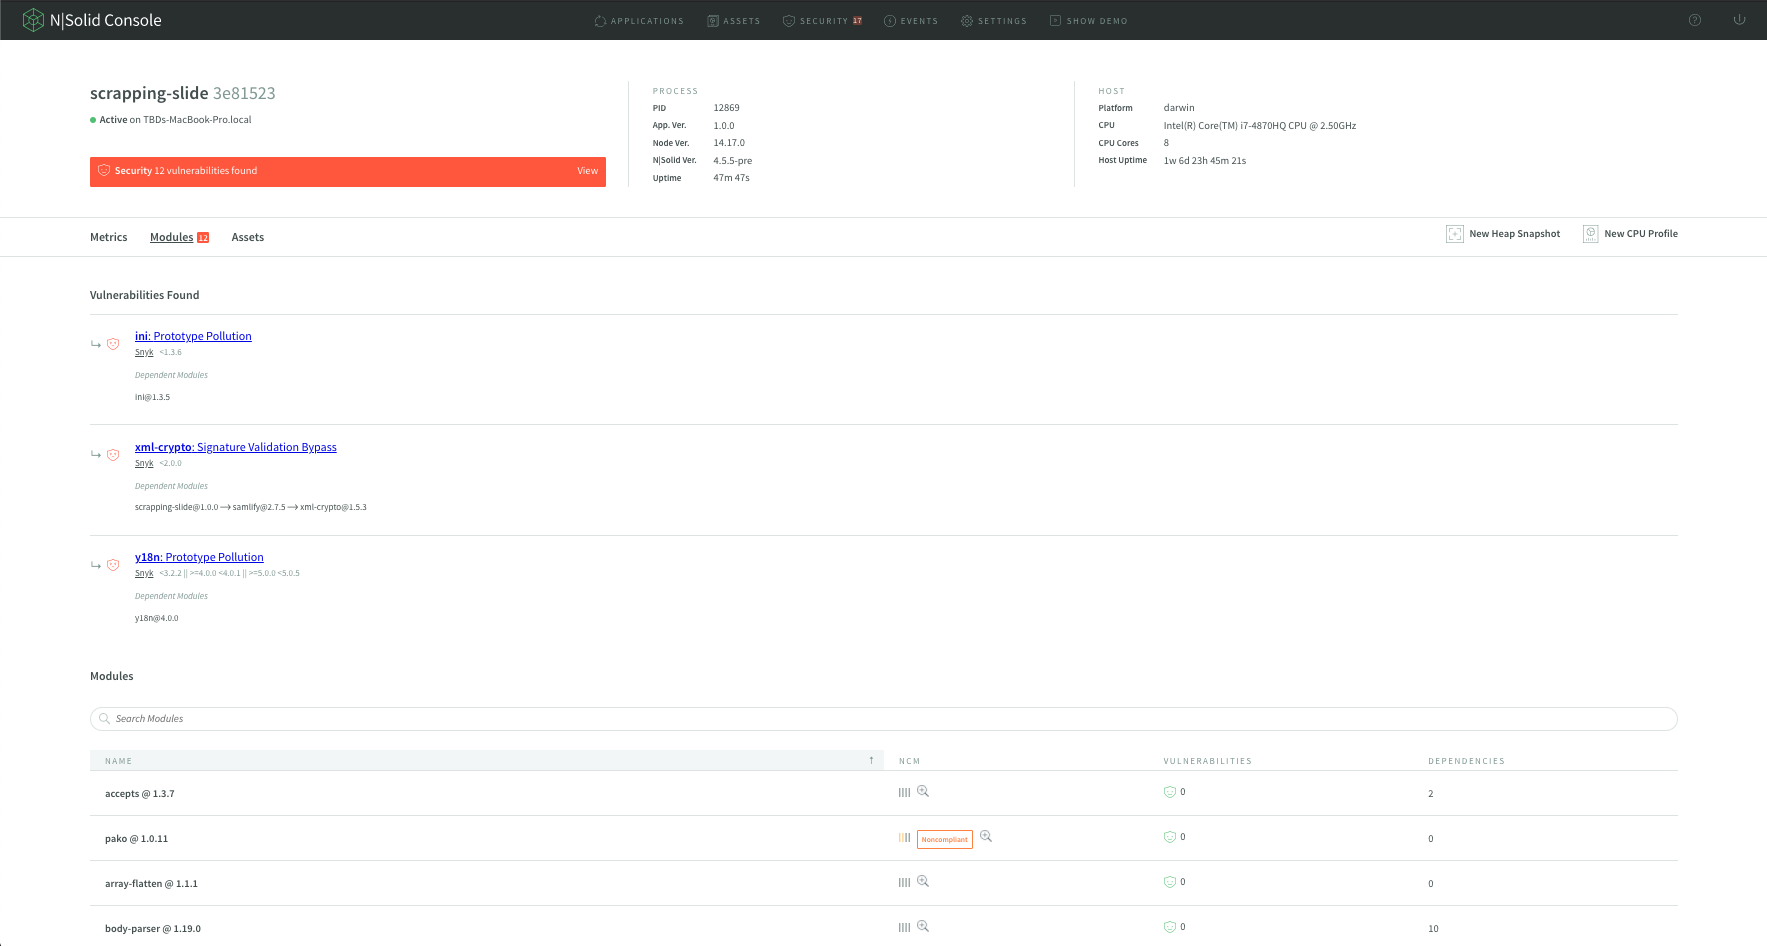
Task: Open ini: Prototype Pollution link
Action: point(193,336)
